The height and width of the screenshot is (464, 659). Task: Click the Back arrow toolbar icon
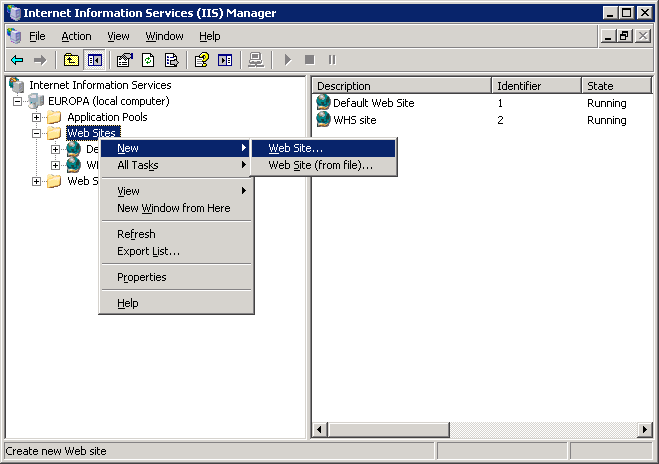tap(17, 60)
